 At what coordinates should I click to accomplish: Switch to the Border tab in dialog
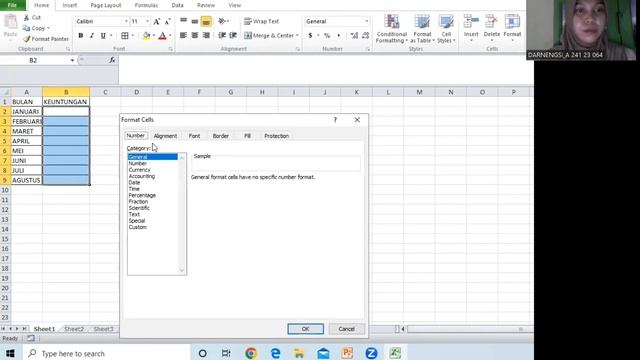pos(220,136)
